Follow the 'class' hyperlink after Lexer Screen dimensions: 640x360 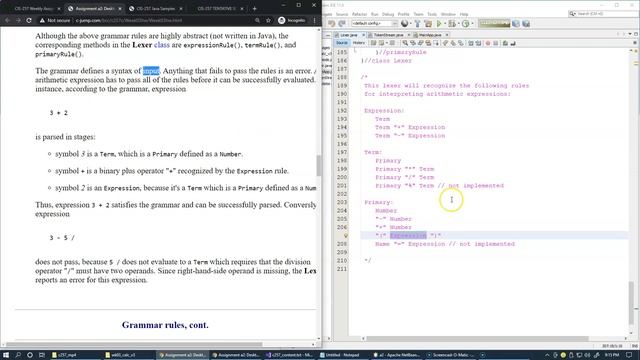[162, 45]
